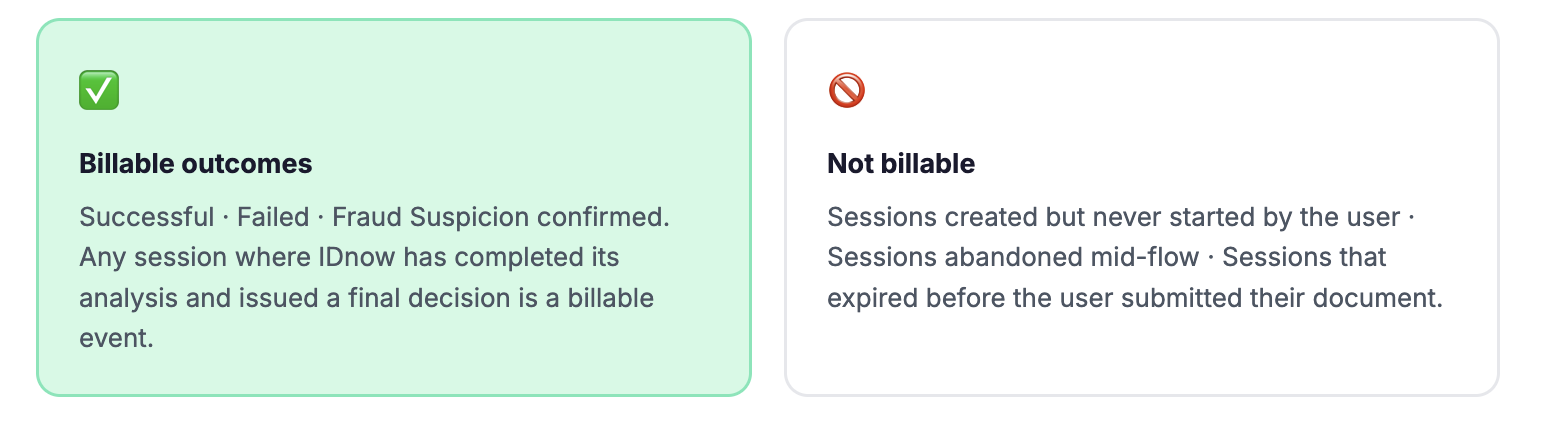The image size is (1550, 426).
Task: Click Sessions created but never started text
Action: point(1024,217)
